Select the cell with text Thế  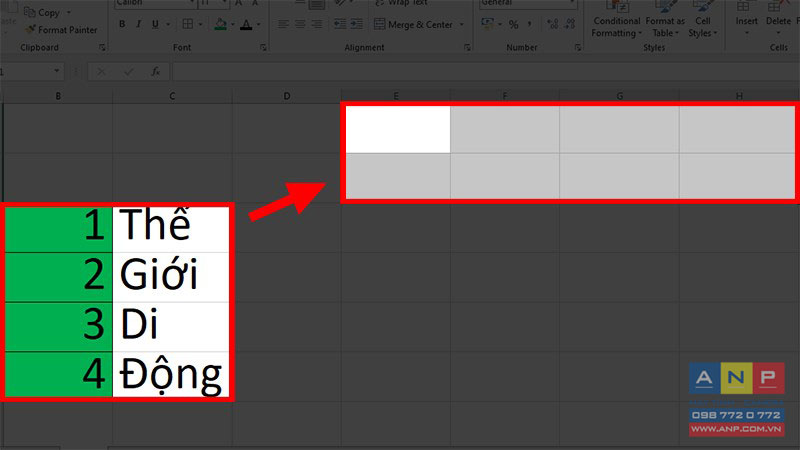click(171, 228)
